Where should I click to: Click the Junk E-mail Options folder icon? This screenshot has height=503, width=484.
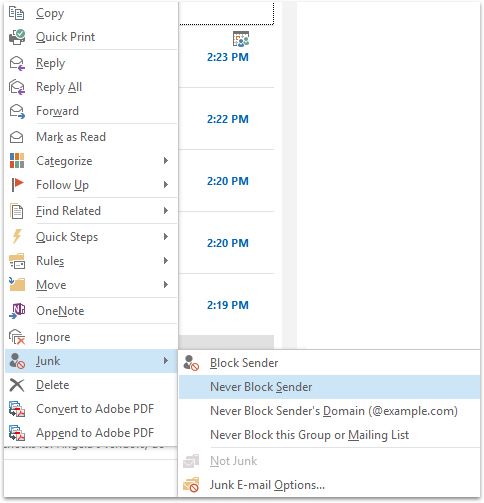(191, 485)
